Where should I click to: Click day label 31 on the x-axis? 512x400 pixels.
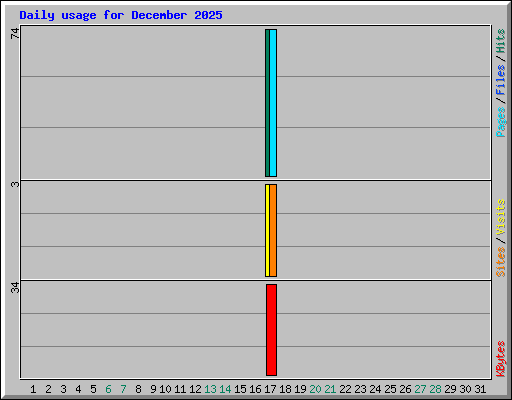(480, 389)
